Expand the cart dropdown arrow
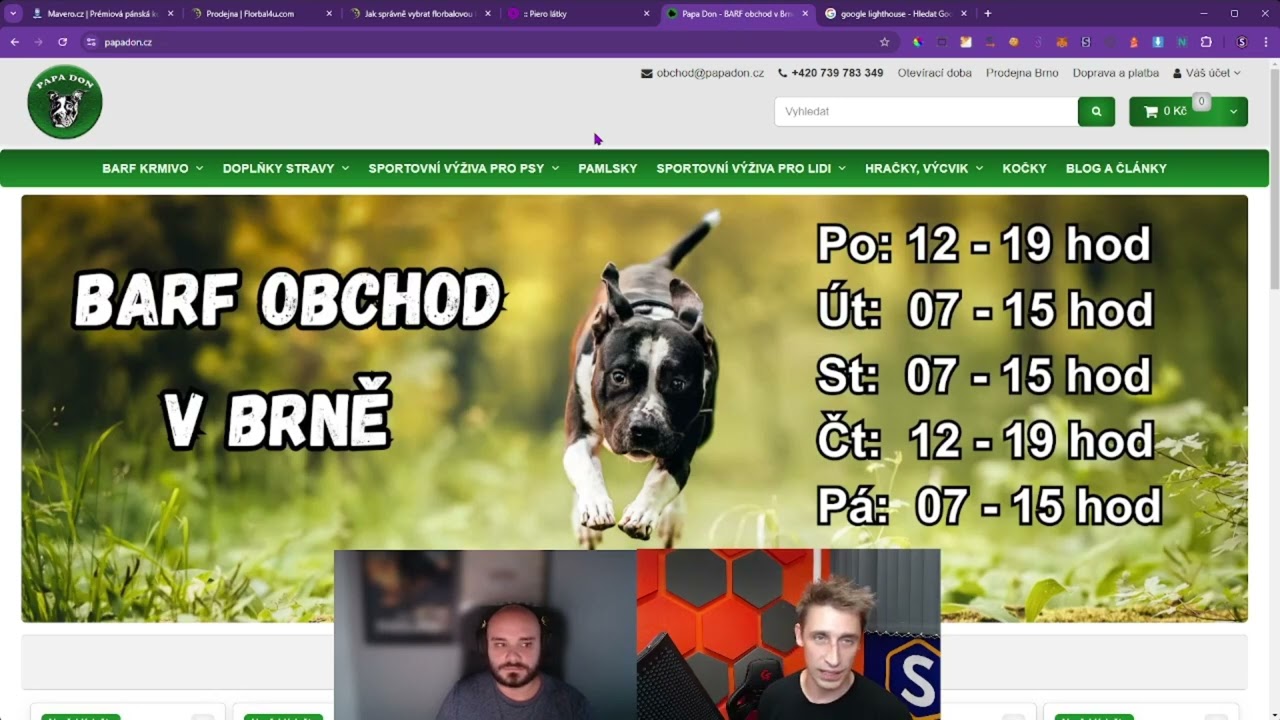This screenshot has width=1280, height=720. (x=1233, y=112)
